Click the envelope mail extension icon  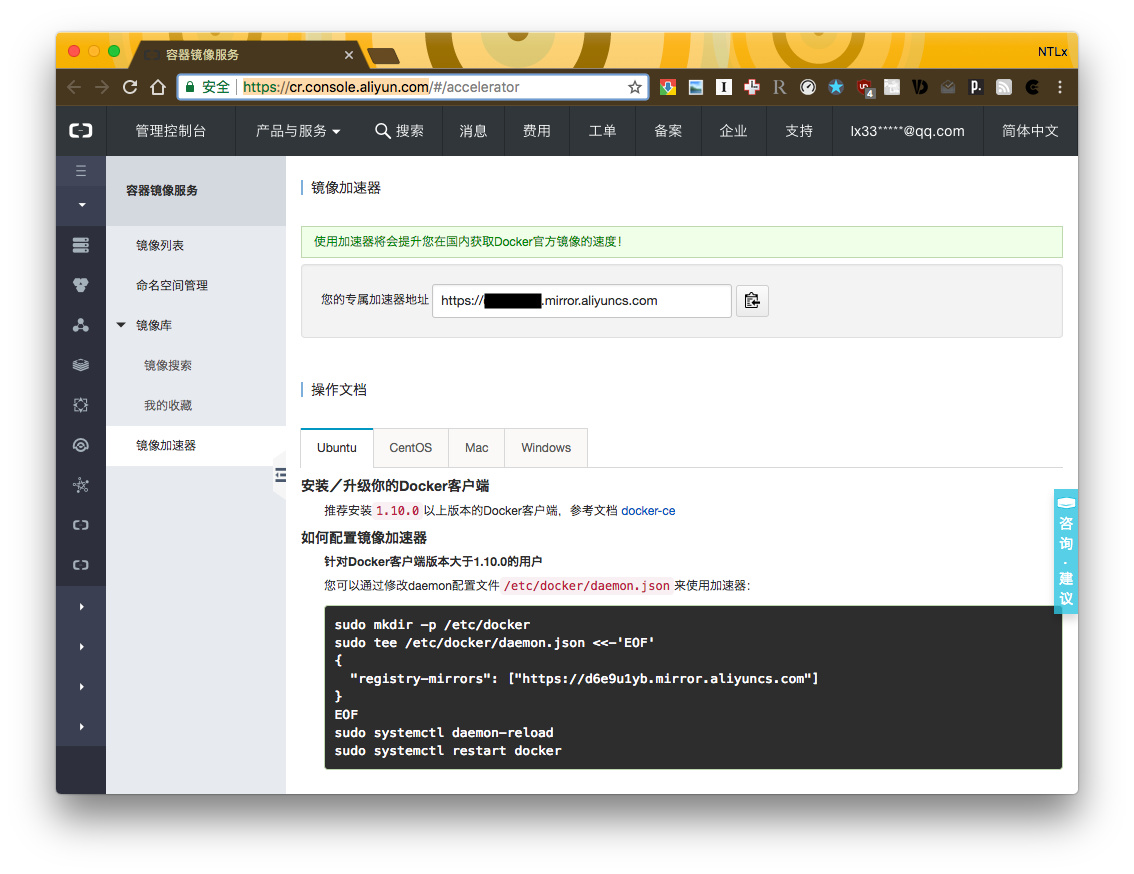click(947, 87)
